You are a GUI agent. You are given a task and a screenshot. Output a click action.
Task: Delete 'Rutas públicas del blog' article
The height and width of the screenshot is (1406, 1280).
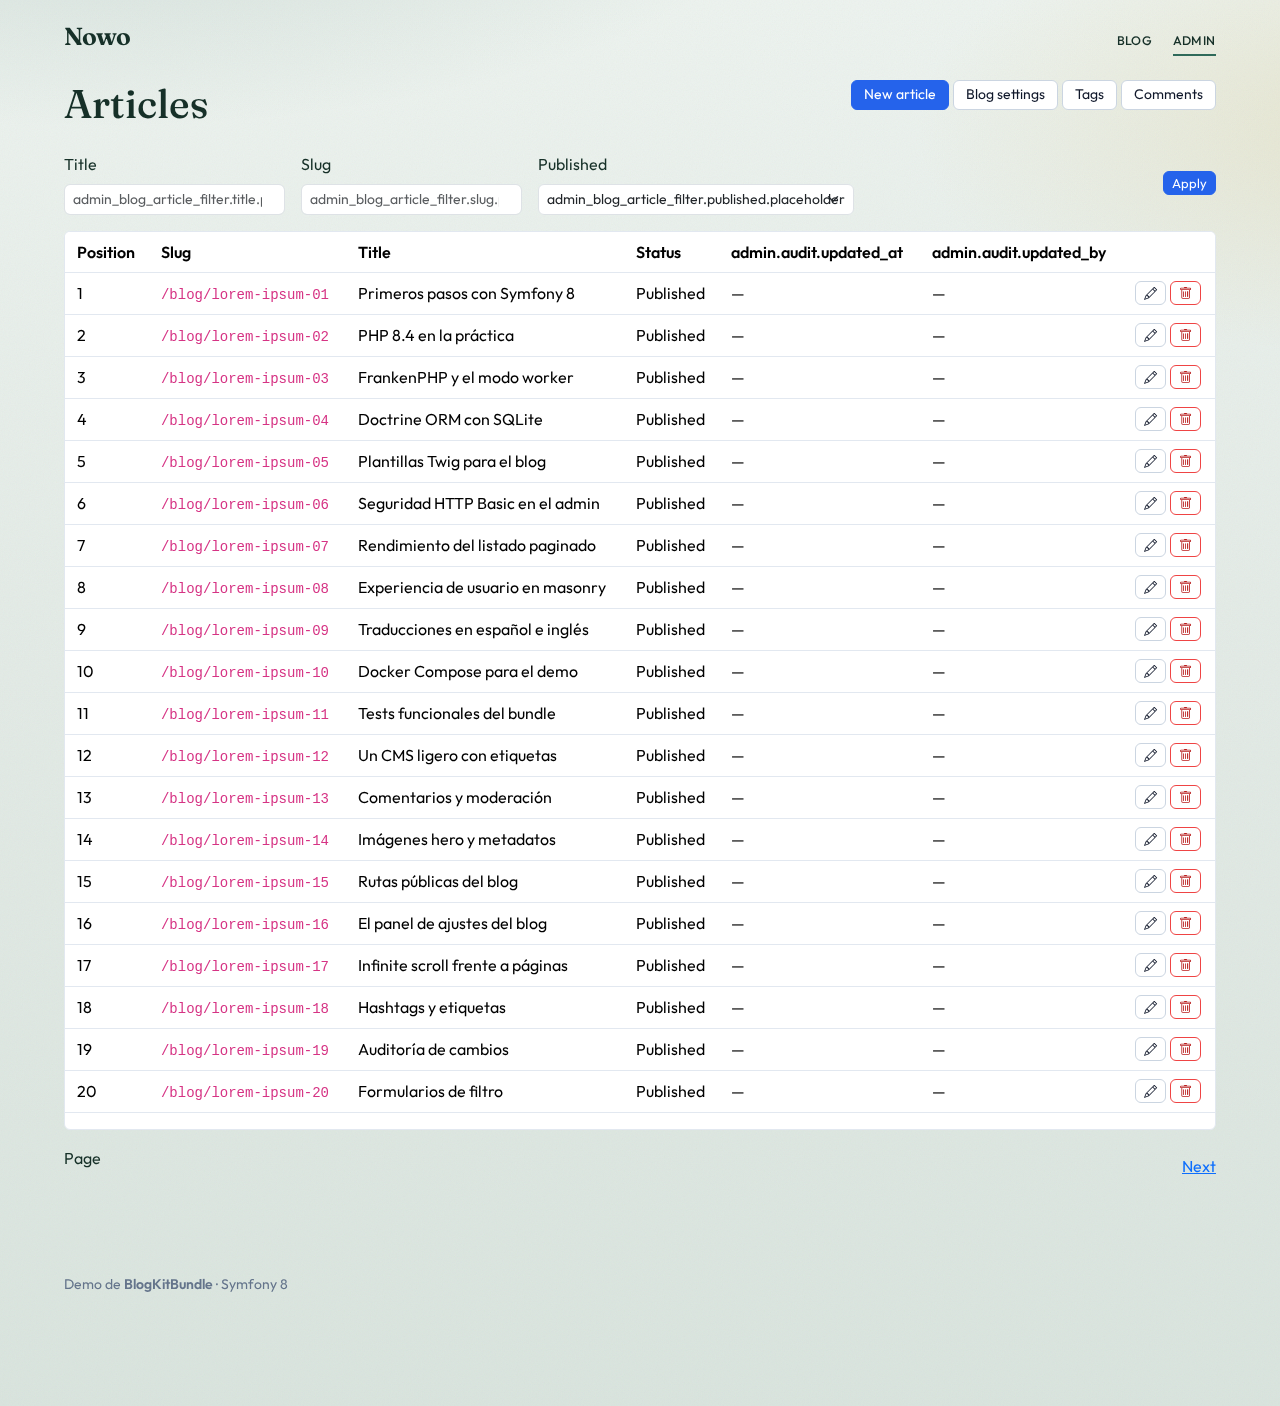[1185, 881]
